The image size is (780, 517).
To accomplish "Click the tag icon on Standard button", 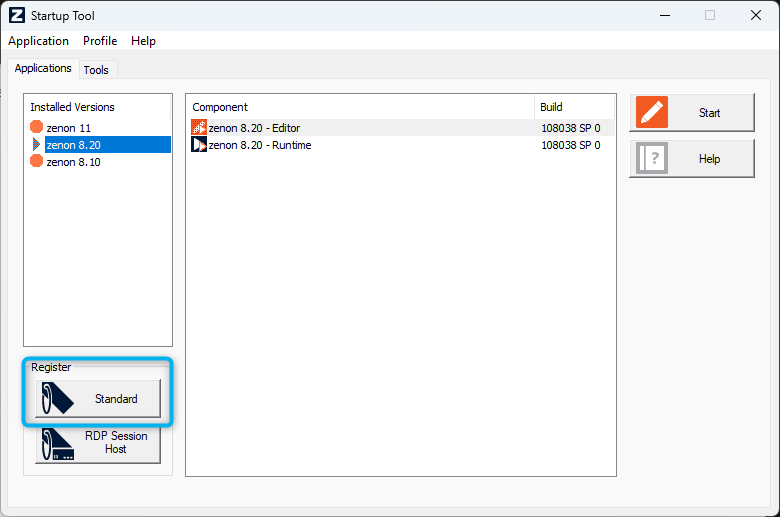I will [57, 399].
